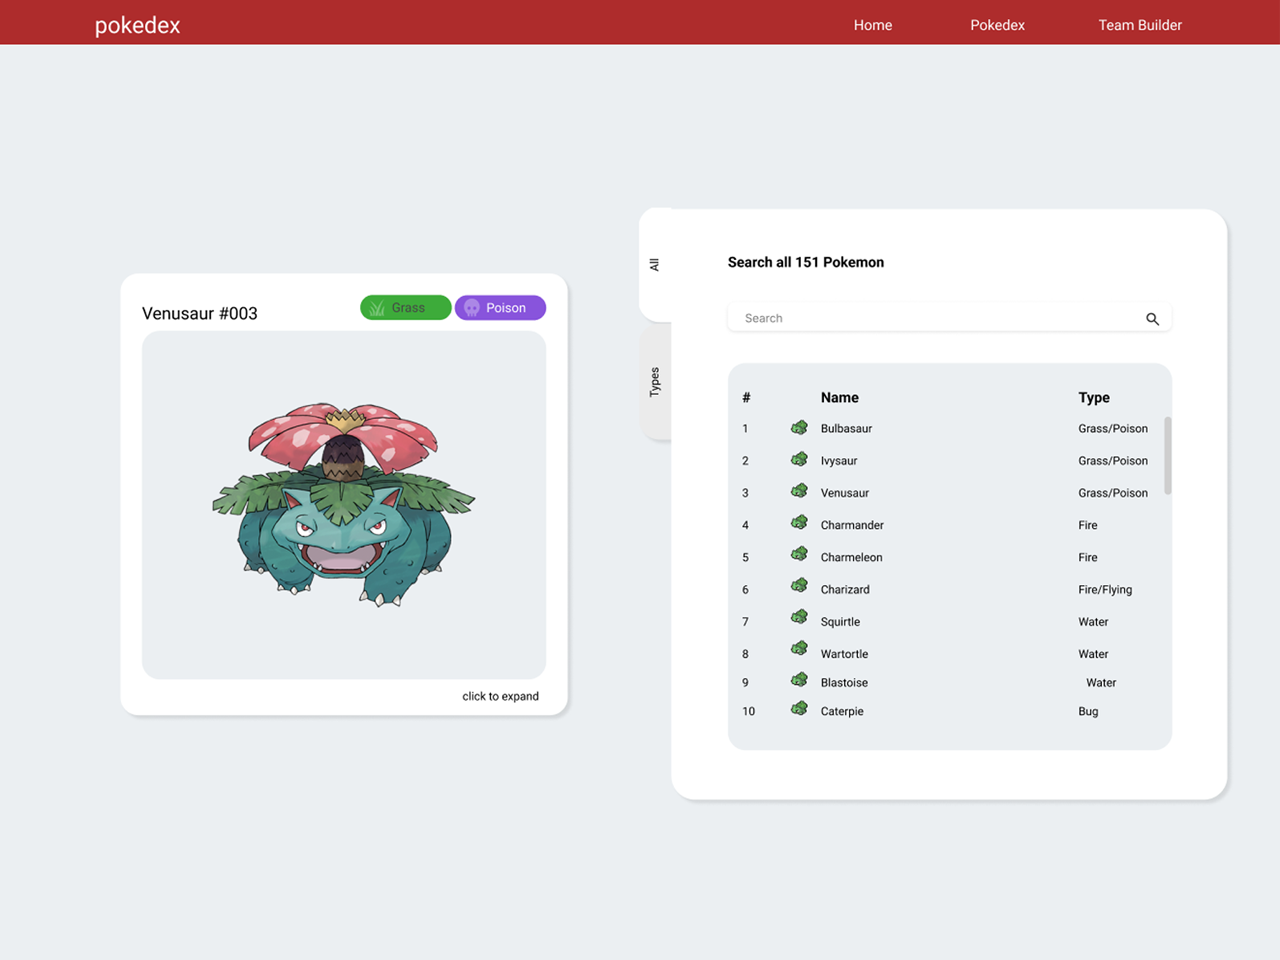Focus the Search input field
The height and width of the screenshot is (960, 1280).
949,318
